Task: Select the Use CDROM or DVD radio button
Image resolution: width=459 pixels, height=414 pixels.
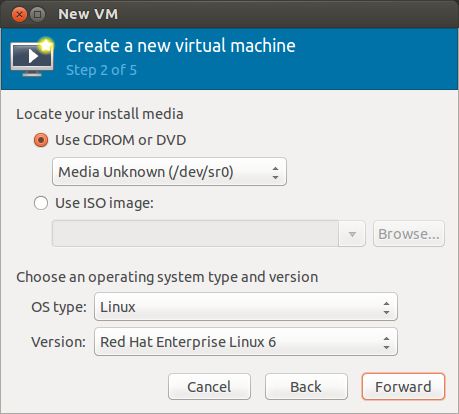Action: (x=41, y=140)
